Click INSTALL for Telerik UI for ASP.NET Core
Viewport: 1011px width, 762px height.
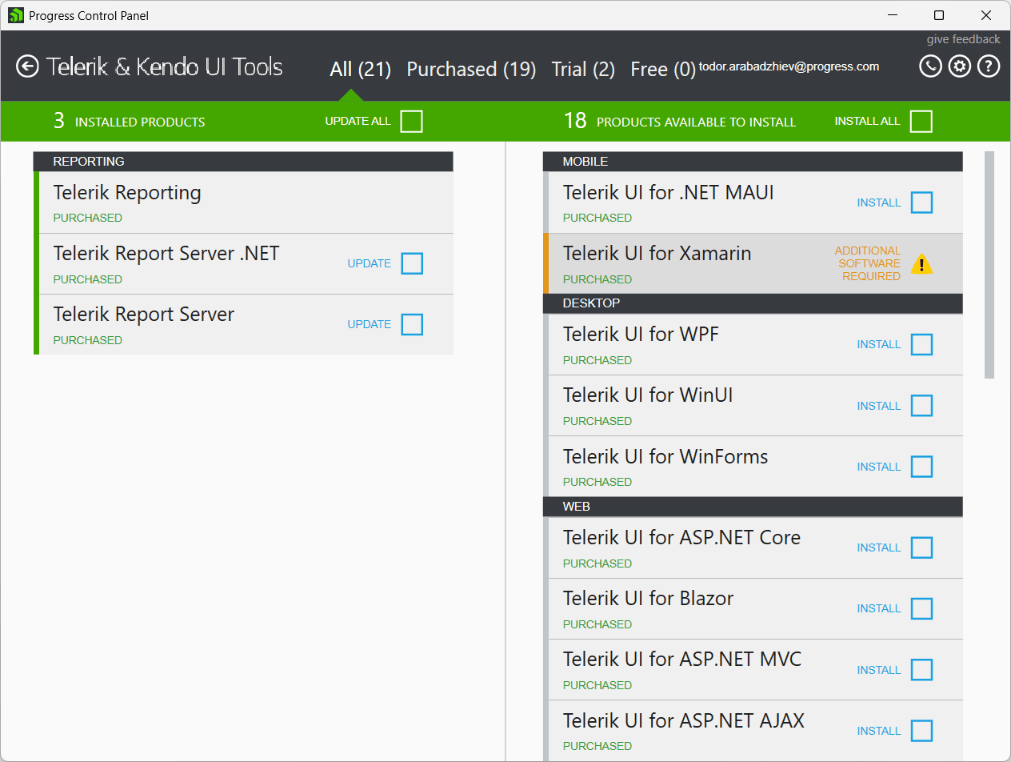[878, 547]
